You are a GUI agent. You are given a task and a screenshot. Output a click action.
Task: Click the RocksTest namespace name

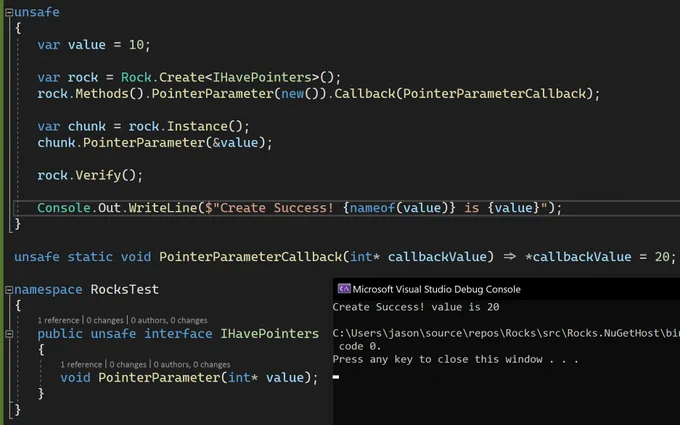pos(124,289)
